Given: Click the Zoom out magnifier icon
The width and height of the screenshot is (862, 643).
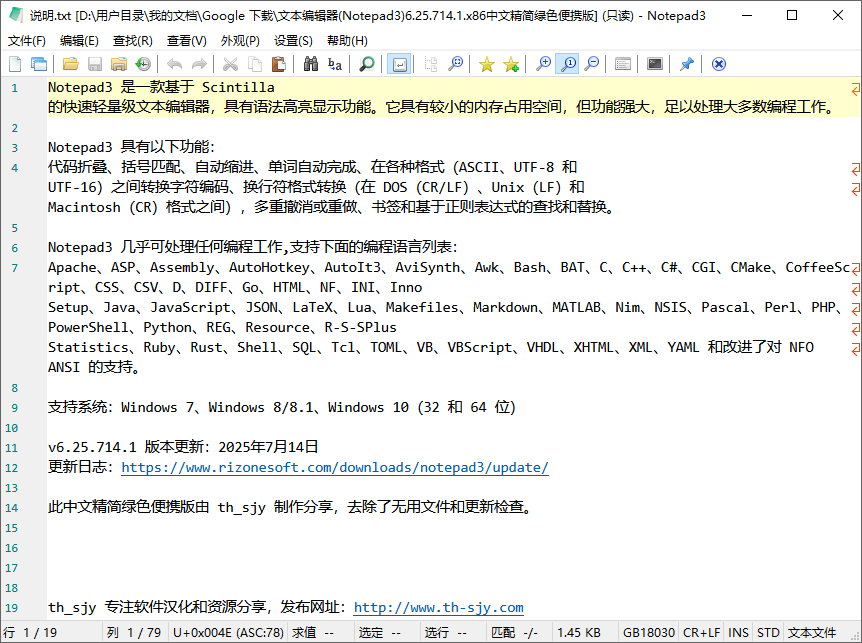Looking at the screenshot, I should tap(592, 64).
